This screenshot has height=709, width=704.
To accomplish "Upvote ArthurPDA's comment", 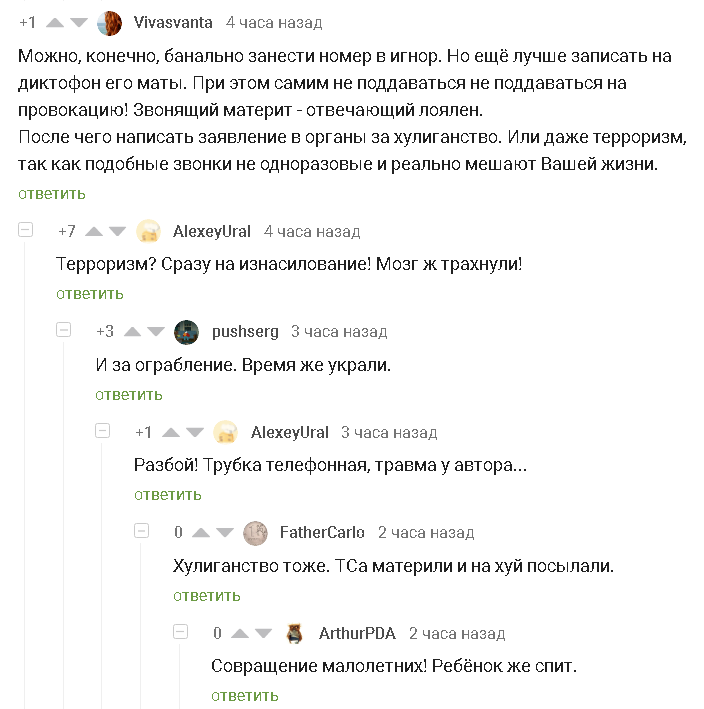I will (240, 633).
